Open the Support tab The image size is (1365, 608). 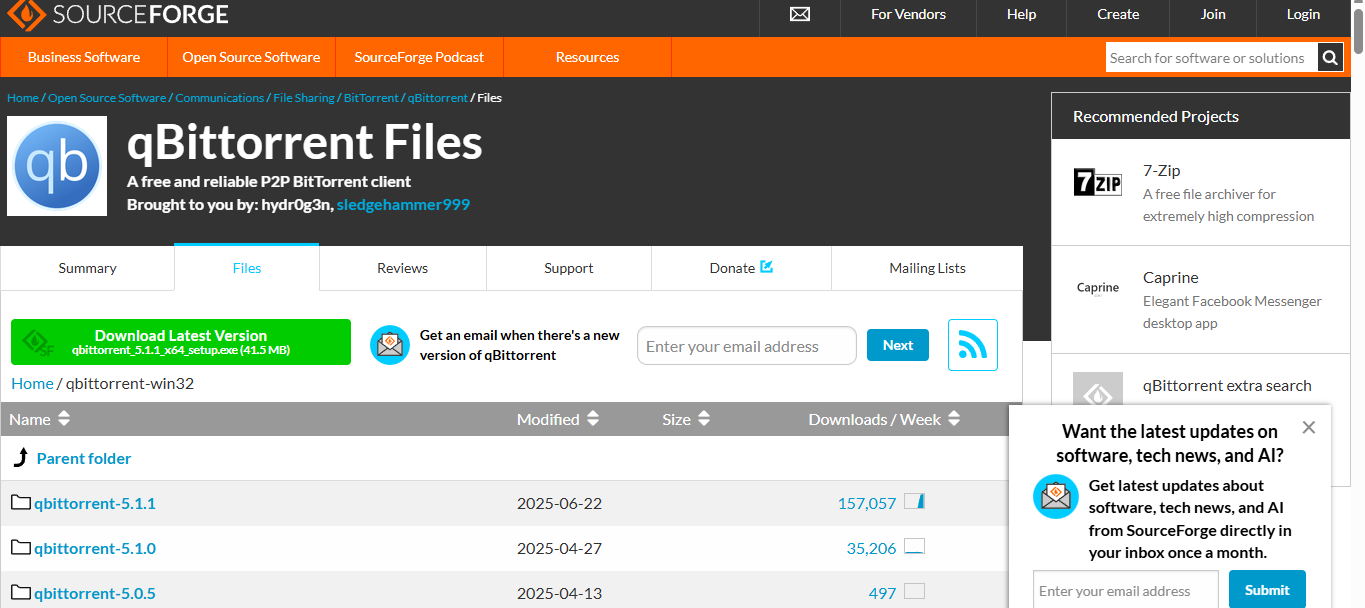pyautogui.click(x=569, y=268)
